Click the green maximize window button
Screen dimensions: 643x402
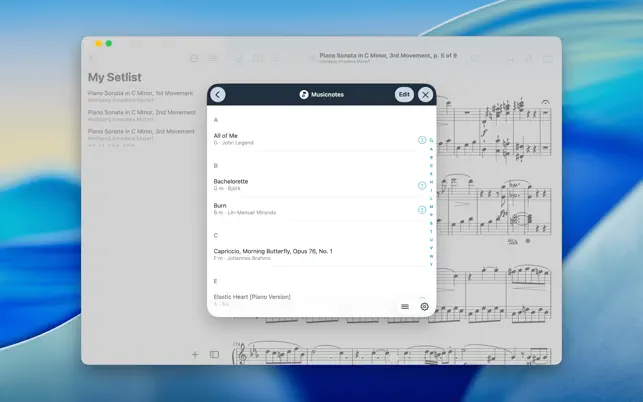point(109,43)
